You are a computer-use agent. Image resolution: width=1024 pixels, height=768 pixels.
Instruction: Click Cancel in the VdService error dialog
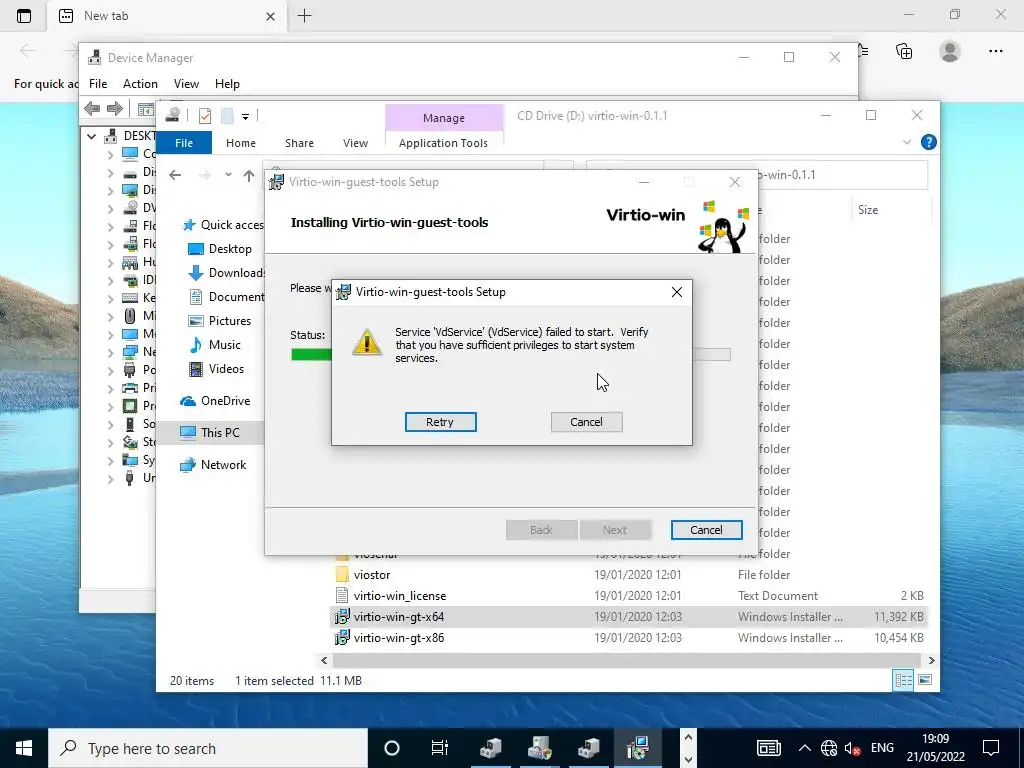(x=586, y=422)
